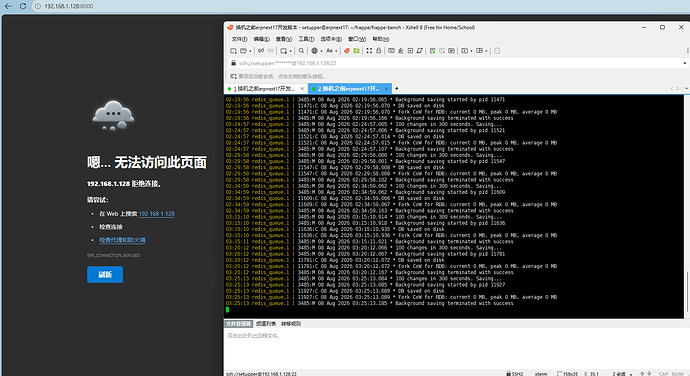Click the Open Session folder icon

click(x=243, y=51)
